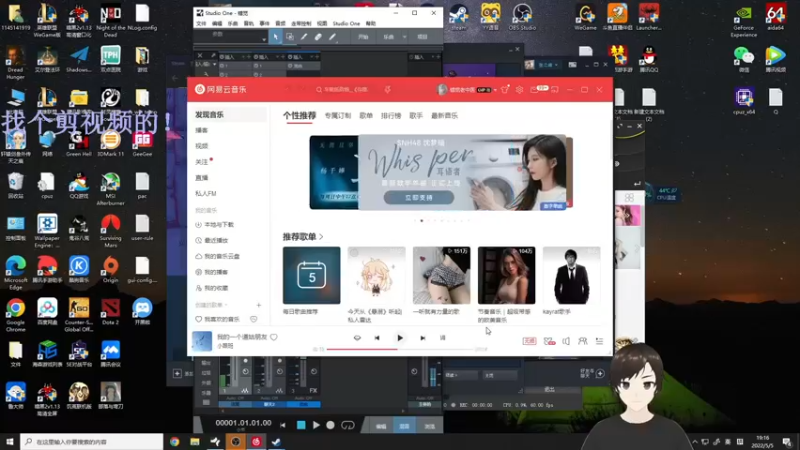Click the 立即支持 banner button
The image size is (800, 450).
(418, 197)
